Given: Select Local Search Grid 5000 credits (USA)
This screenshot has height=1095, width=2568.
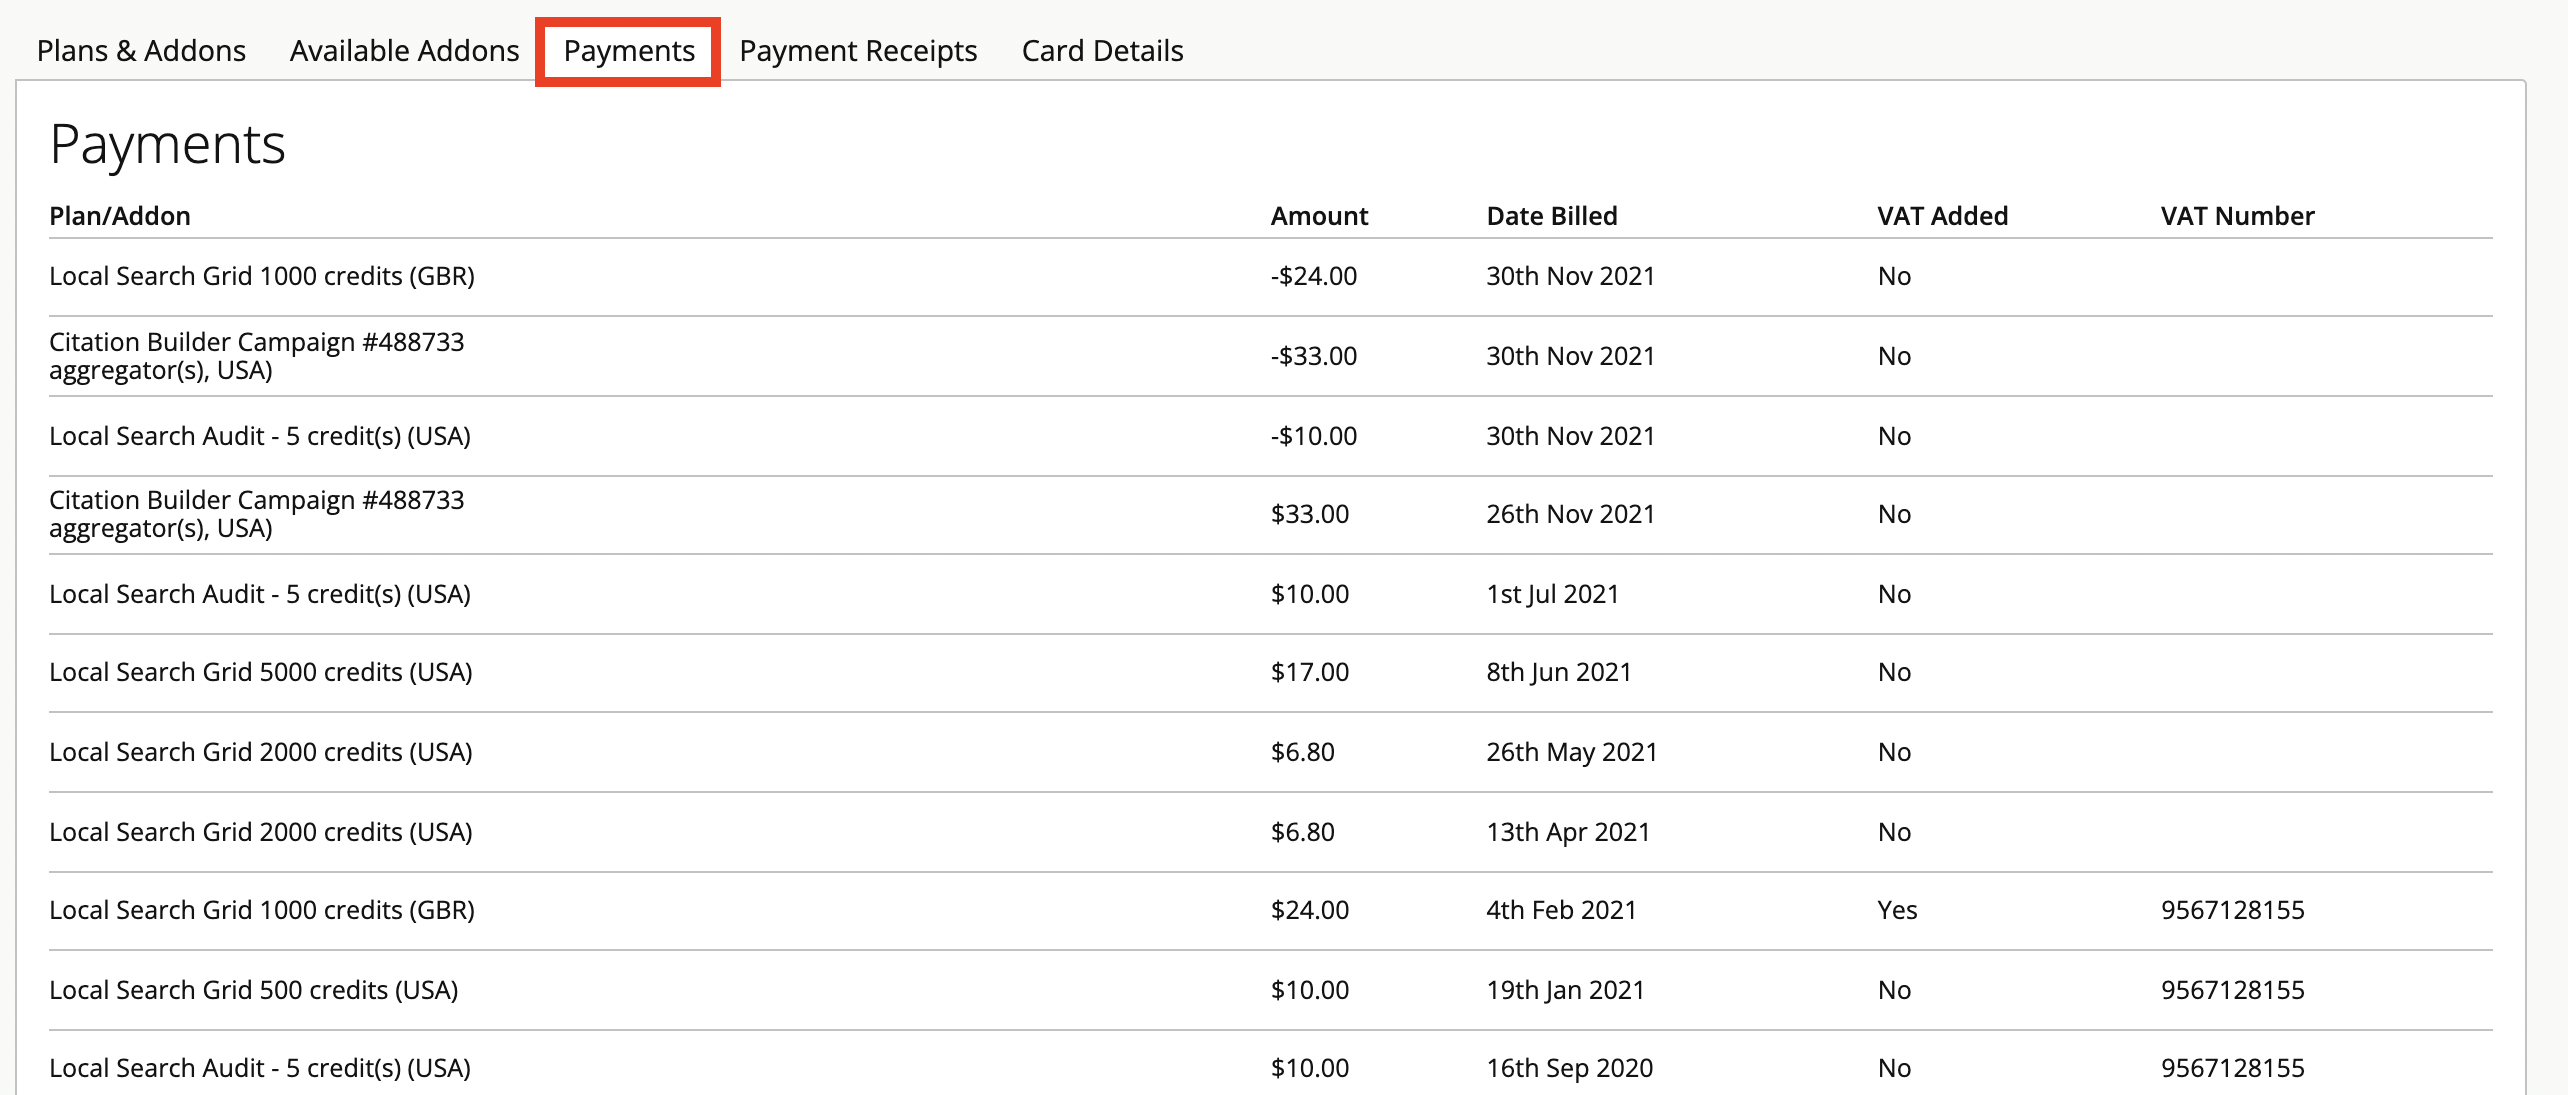Looking at the screenshot, I should 261,672.
